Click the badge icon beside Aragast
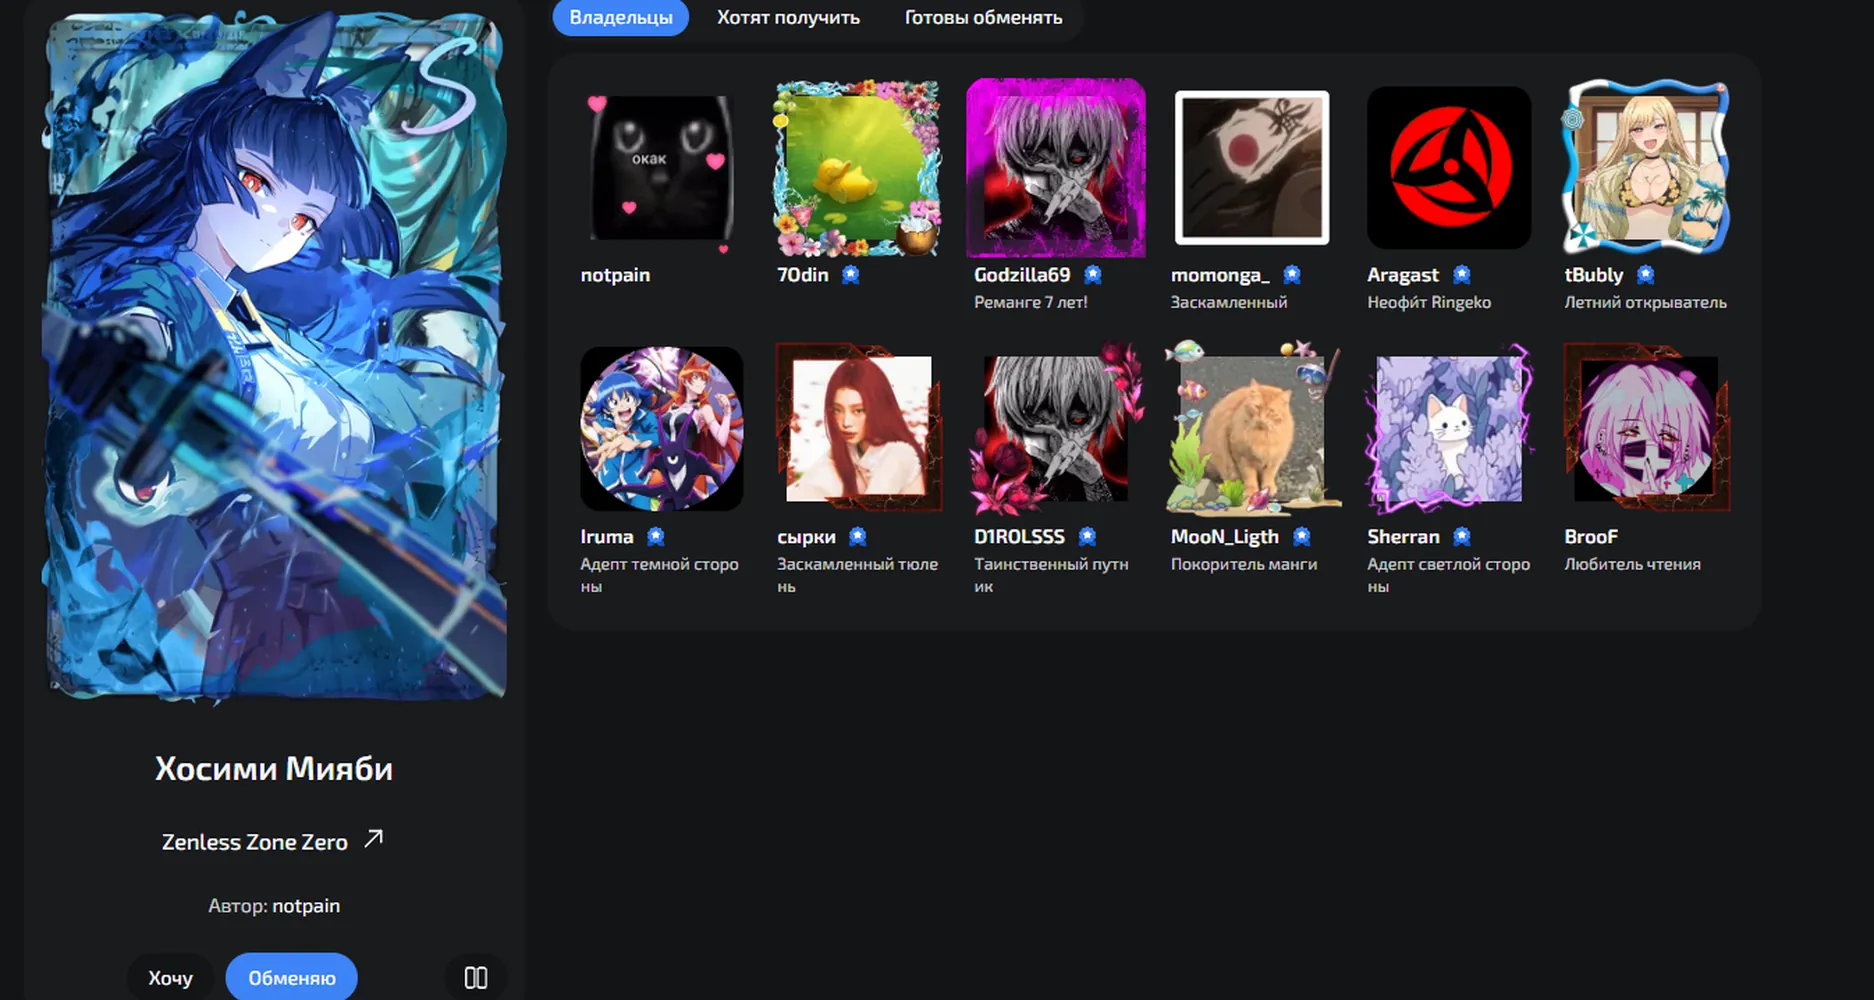 click(1462, 274)
